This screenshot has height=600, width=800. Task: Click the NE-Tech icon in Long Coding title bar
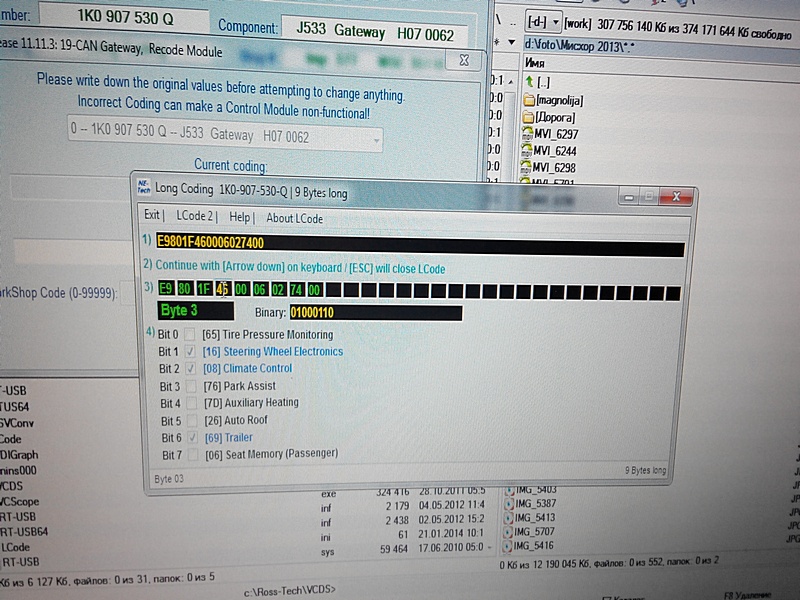tap(144, 188)
